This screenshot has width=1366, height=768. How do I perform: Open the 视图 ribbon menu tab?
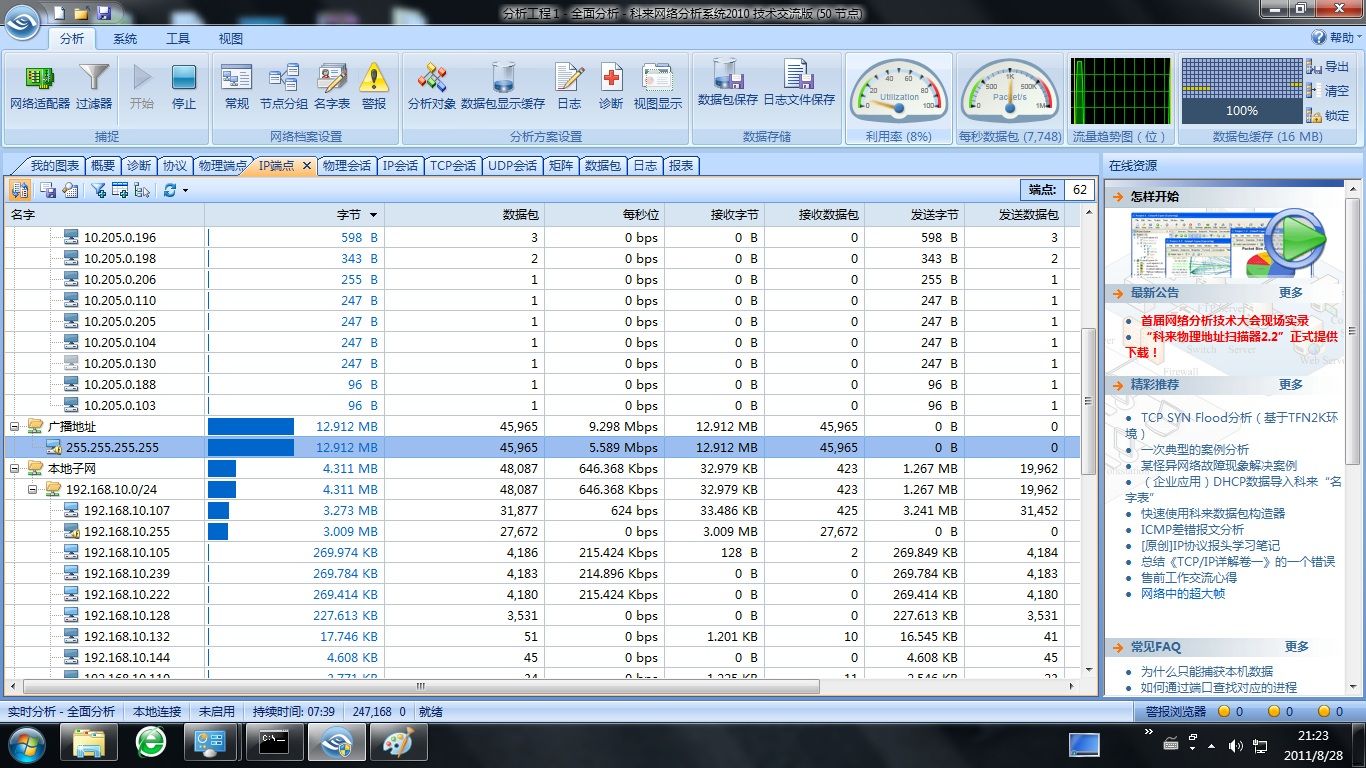click(231, 39)
